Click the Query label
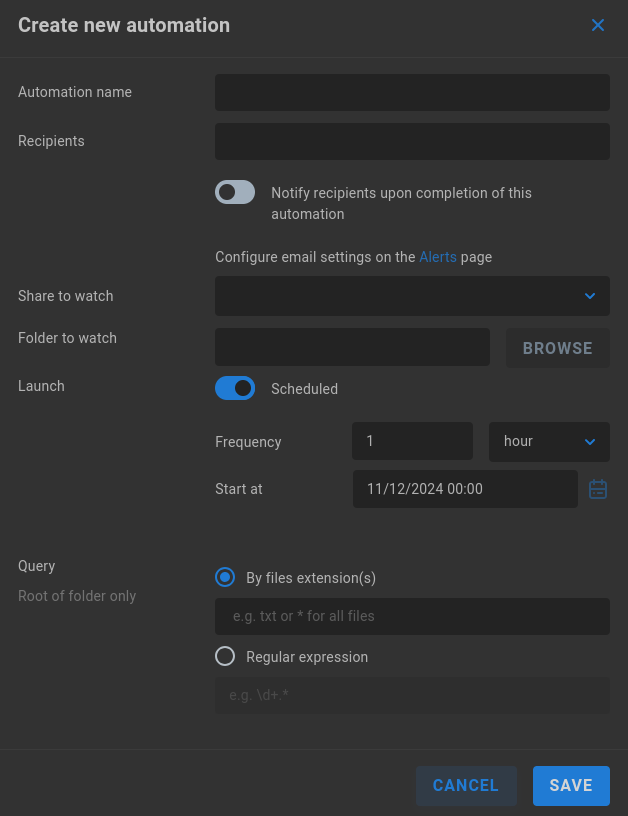Image resolution: width=628 pixels, height=816 pixels. [36, 566]
